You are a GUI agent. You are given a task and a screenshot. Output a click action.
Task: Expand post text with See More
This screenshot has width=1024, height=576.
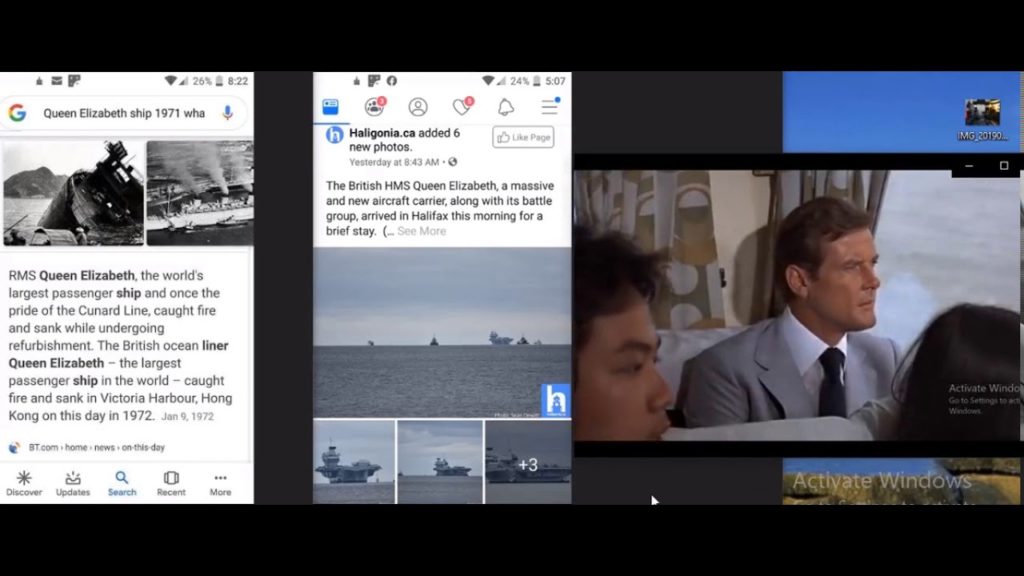click(421, 231)
